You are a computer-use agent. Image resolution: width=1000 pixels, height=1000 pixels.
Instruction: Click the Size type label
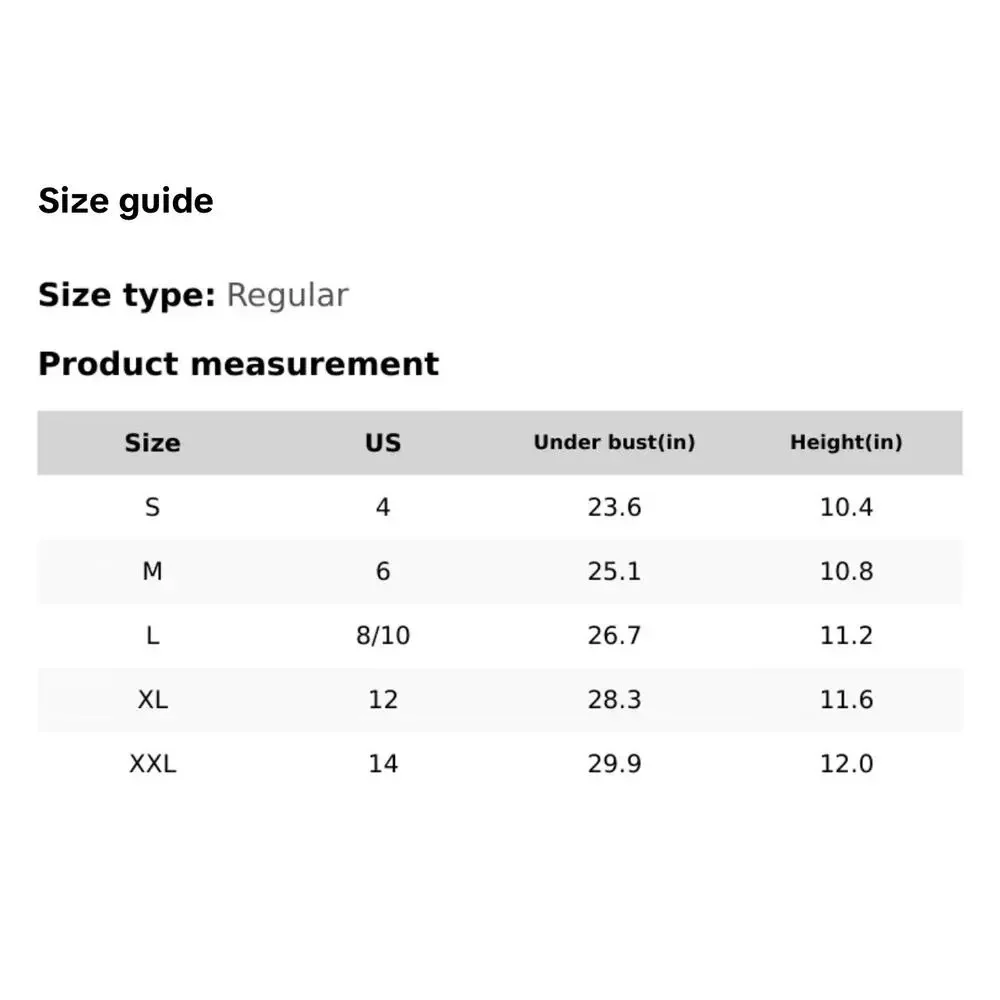click(x=126, y=295)
